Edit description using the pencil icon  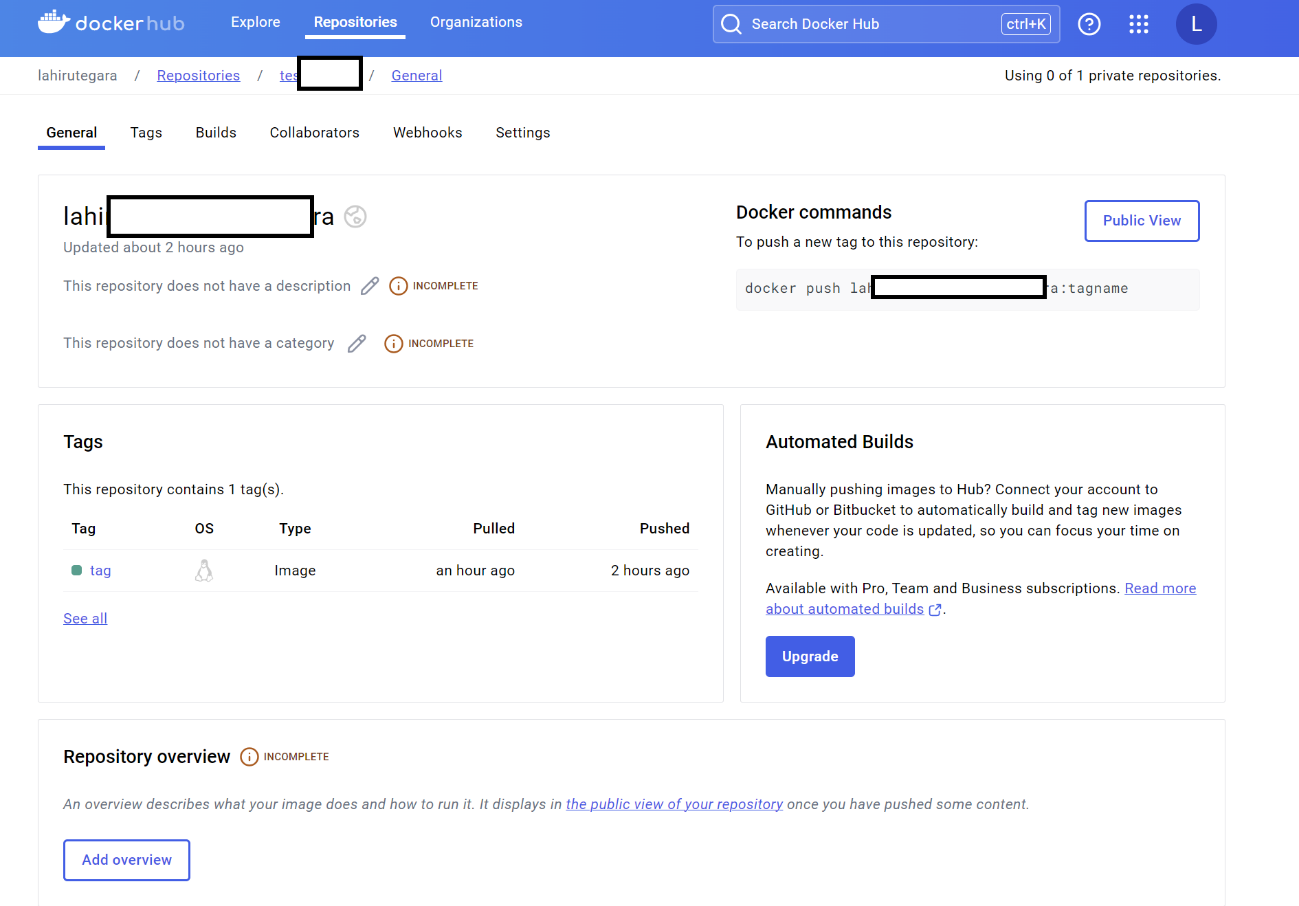click(370, 286)
